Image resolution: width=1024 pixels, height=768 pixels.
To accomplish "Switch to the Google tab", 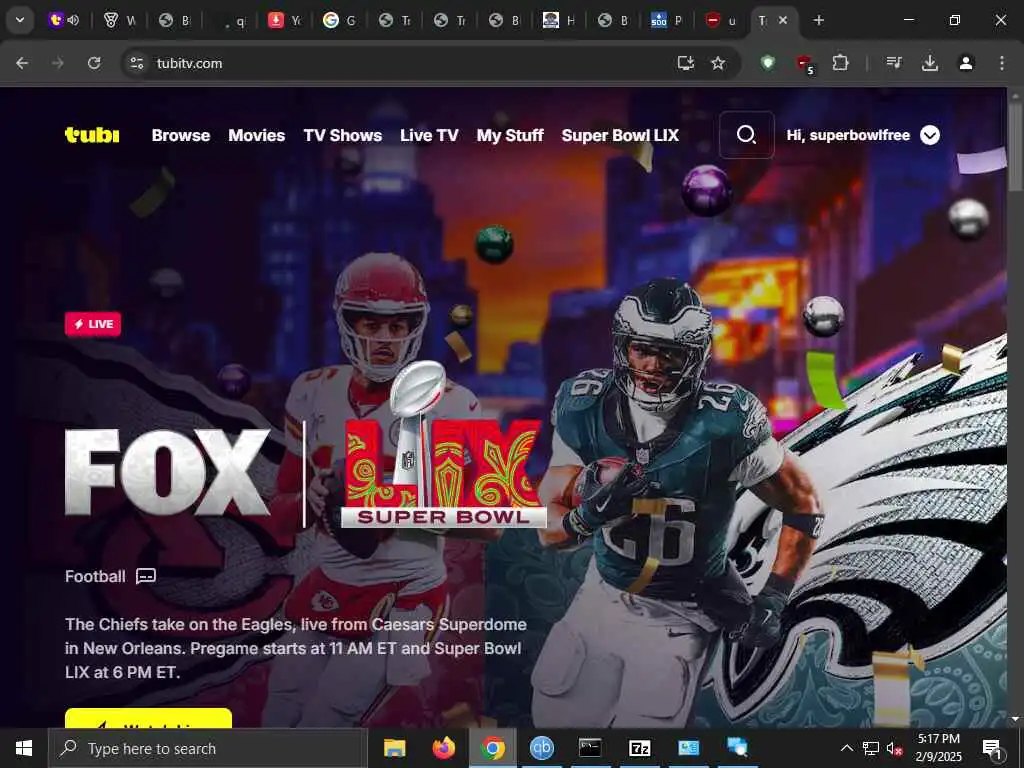I will [339, 20].
